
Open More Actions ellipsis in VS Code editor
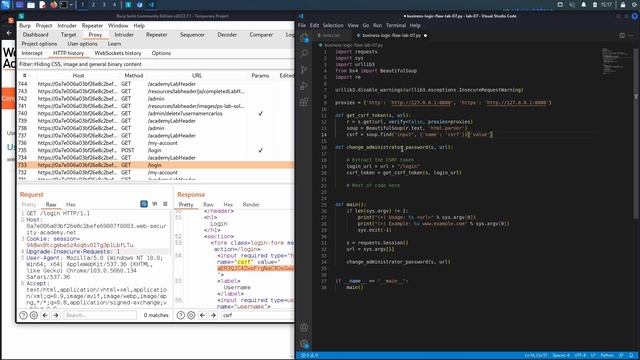[x=631, y=36]
